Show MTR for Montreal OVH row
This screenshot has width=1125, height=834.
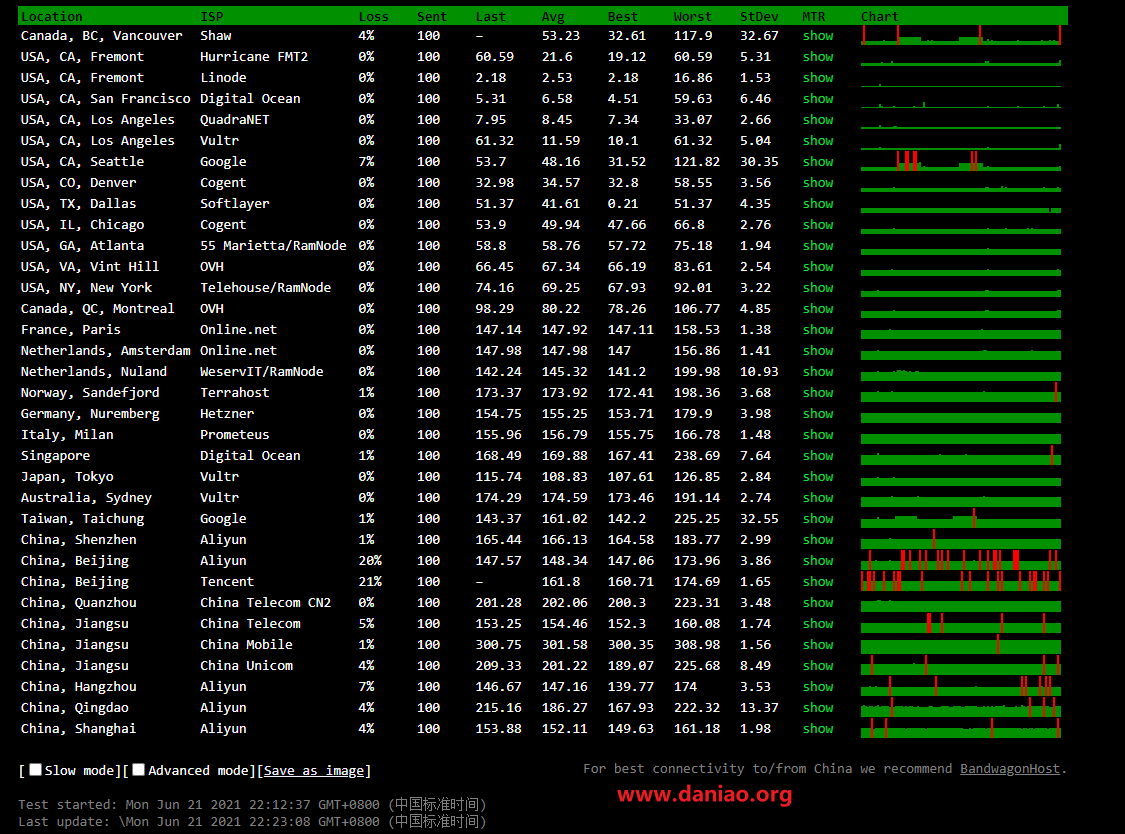(818, 309)
